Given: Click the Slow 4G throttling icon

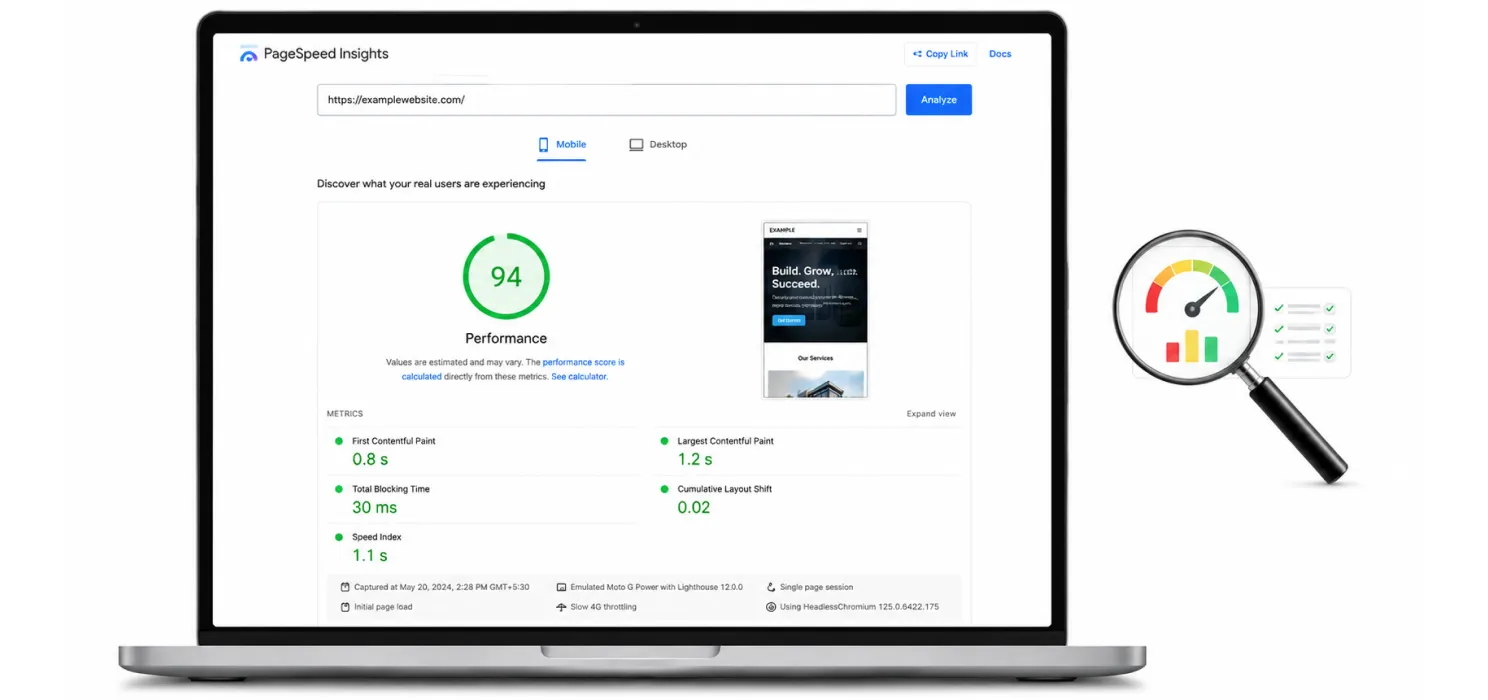Looking at the screenshot, I should pos(562,607).
